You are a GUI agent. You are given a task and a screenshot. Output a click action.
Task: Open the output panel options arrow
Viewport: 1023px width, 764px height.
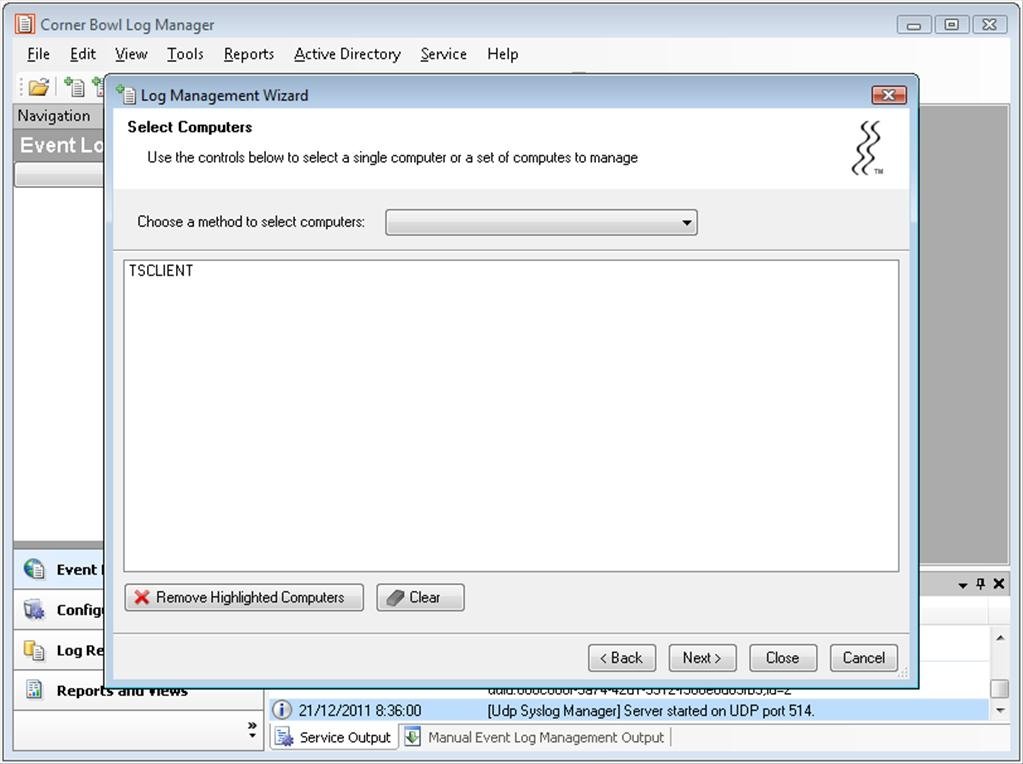[963, 585]
